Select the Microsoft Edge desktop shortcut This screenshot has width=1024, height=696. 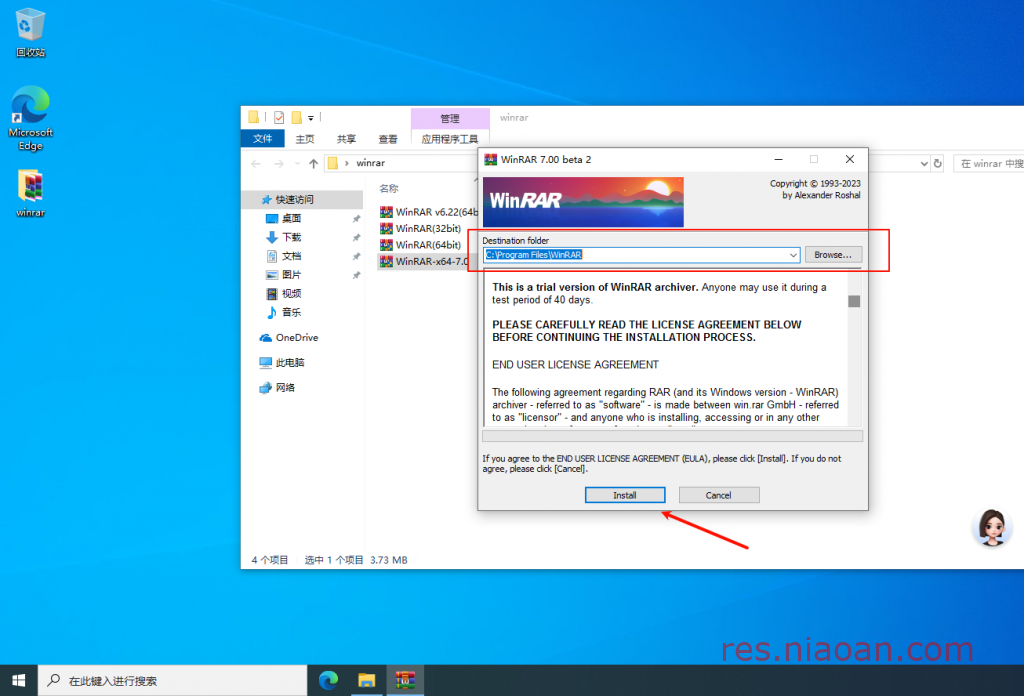(31, 117)
